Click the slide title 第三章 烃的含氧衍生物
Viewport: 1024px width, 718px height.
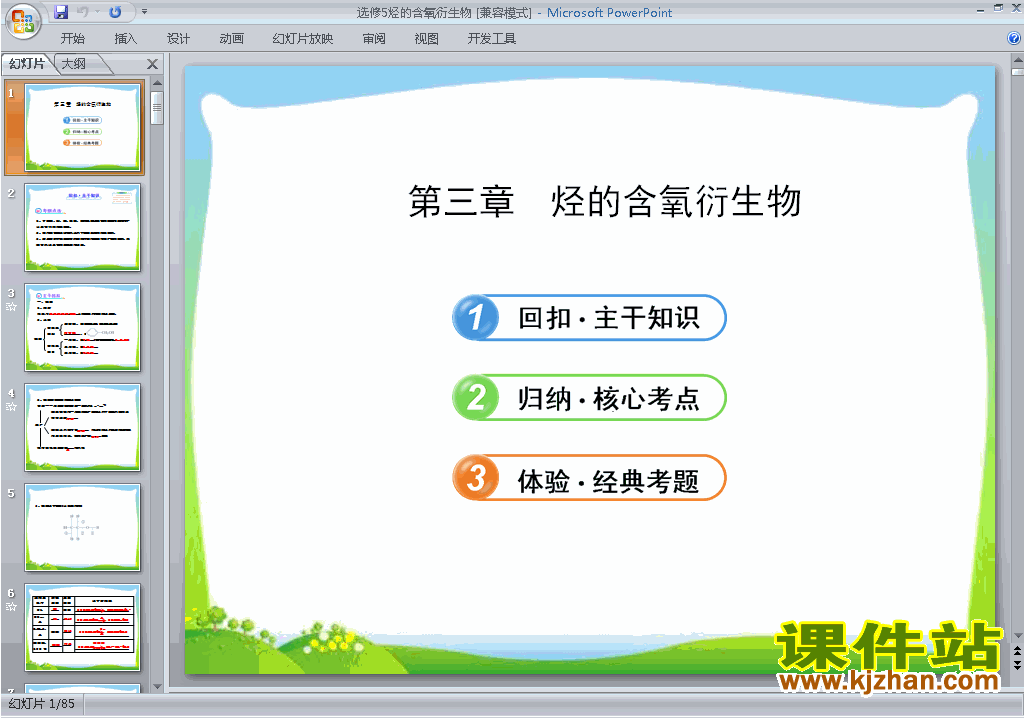604,201
